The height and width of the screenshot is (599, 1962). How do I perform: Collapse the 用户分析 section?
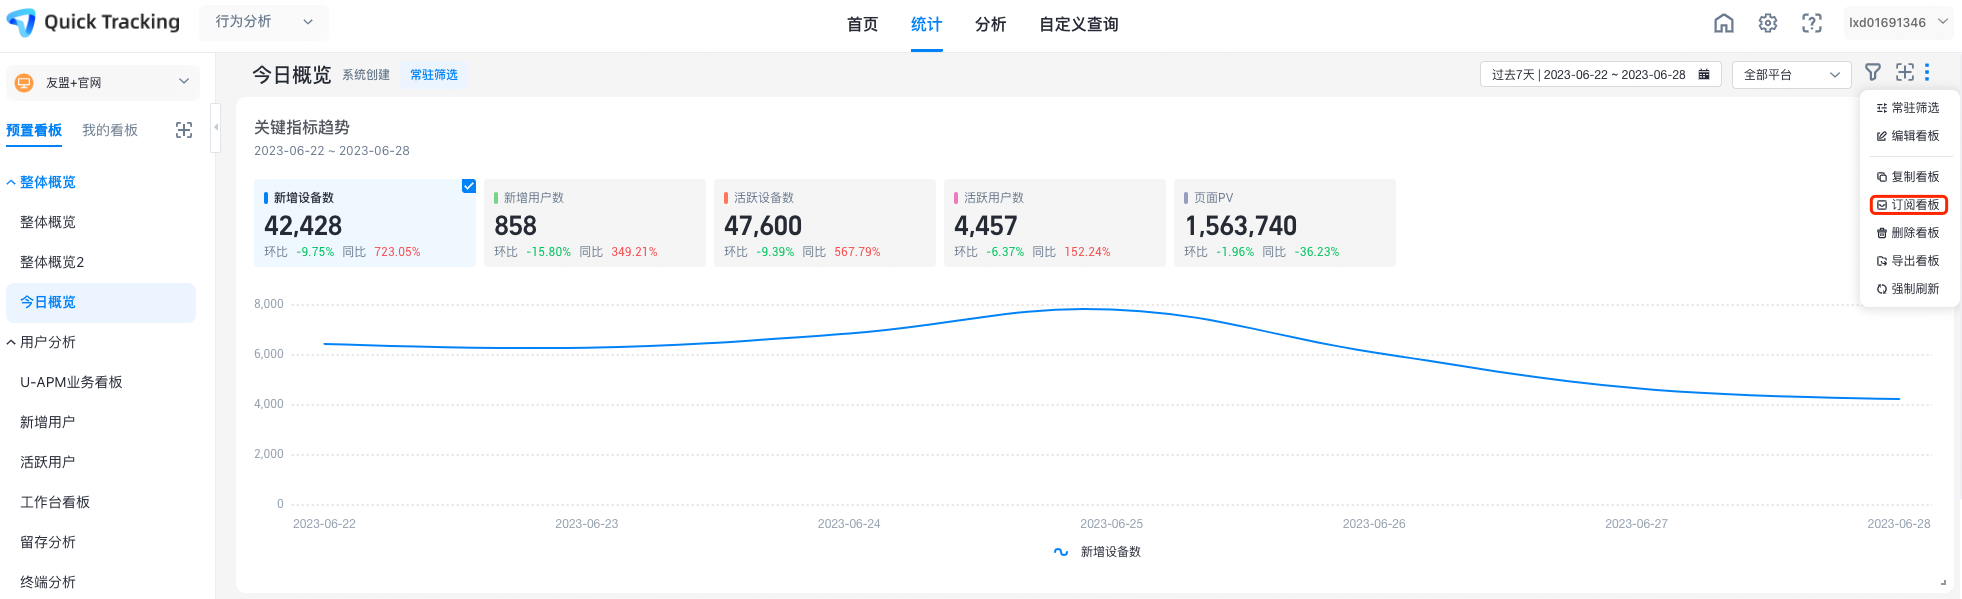[x=41, y=342]
